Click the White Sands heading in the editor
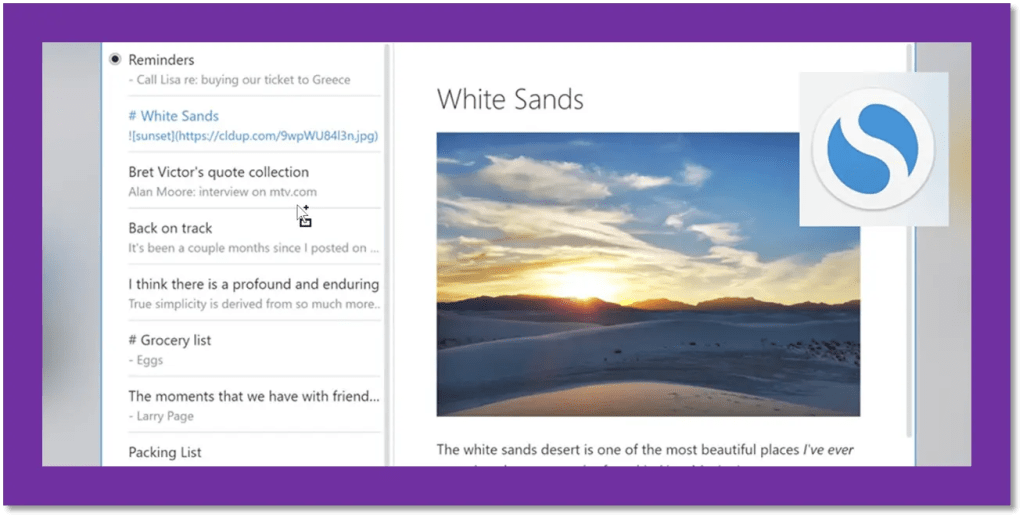Viewport: 1023px width, 518px height. pos(510,99)
